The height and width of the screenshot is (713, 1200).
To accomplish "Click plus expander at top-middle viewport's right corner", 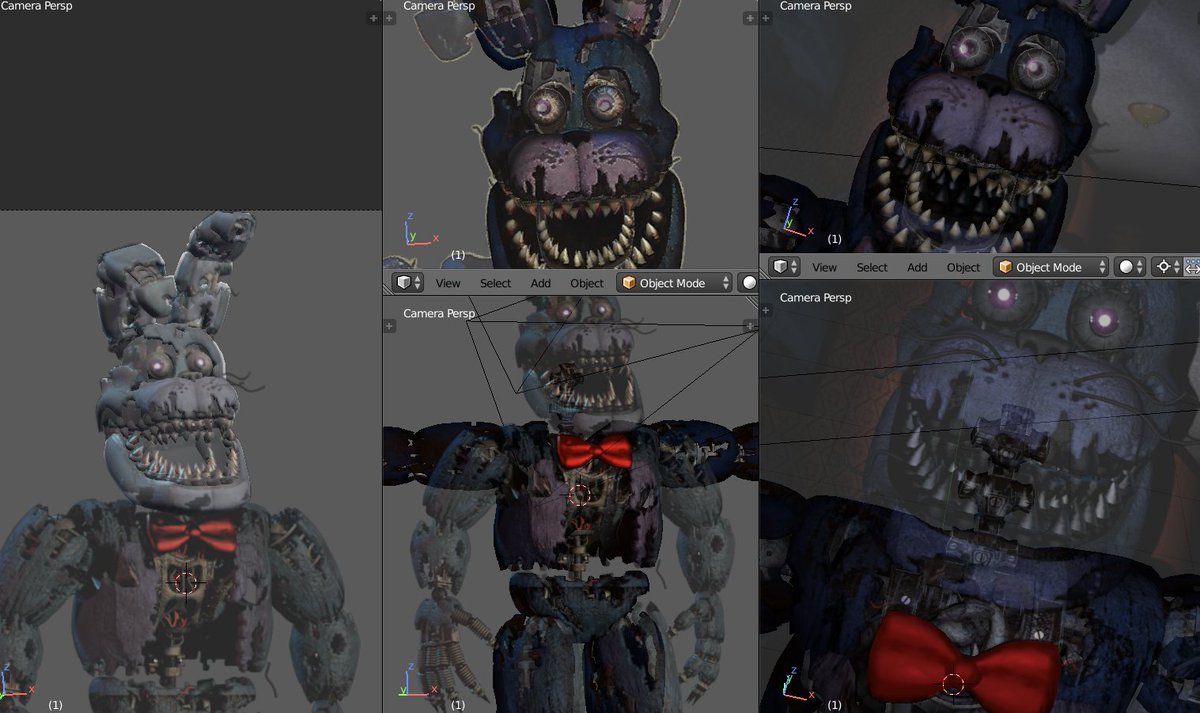I will pyautogui.click(x=750, y=18).
